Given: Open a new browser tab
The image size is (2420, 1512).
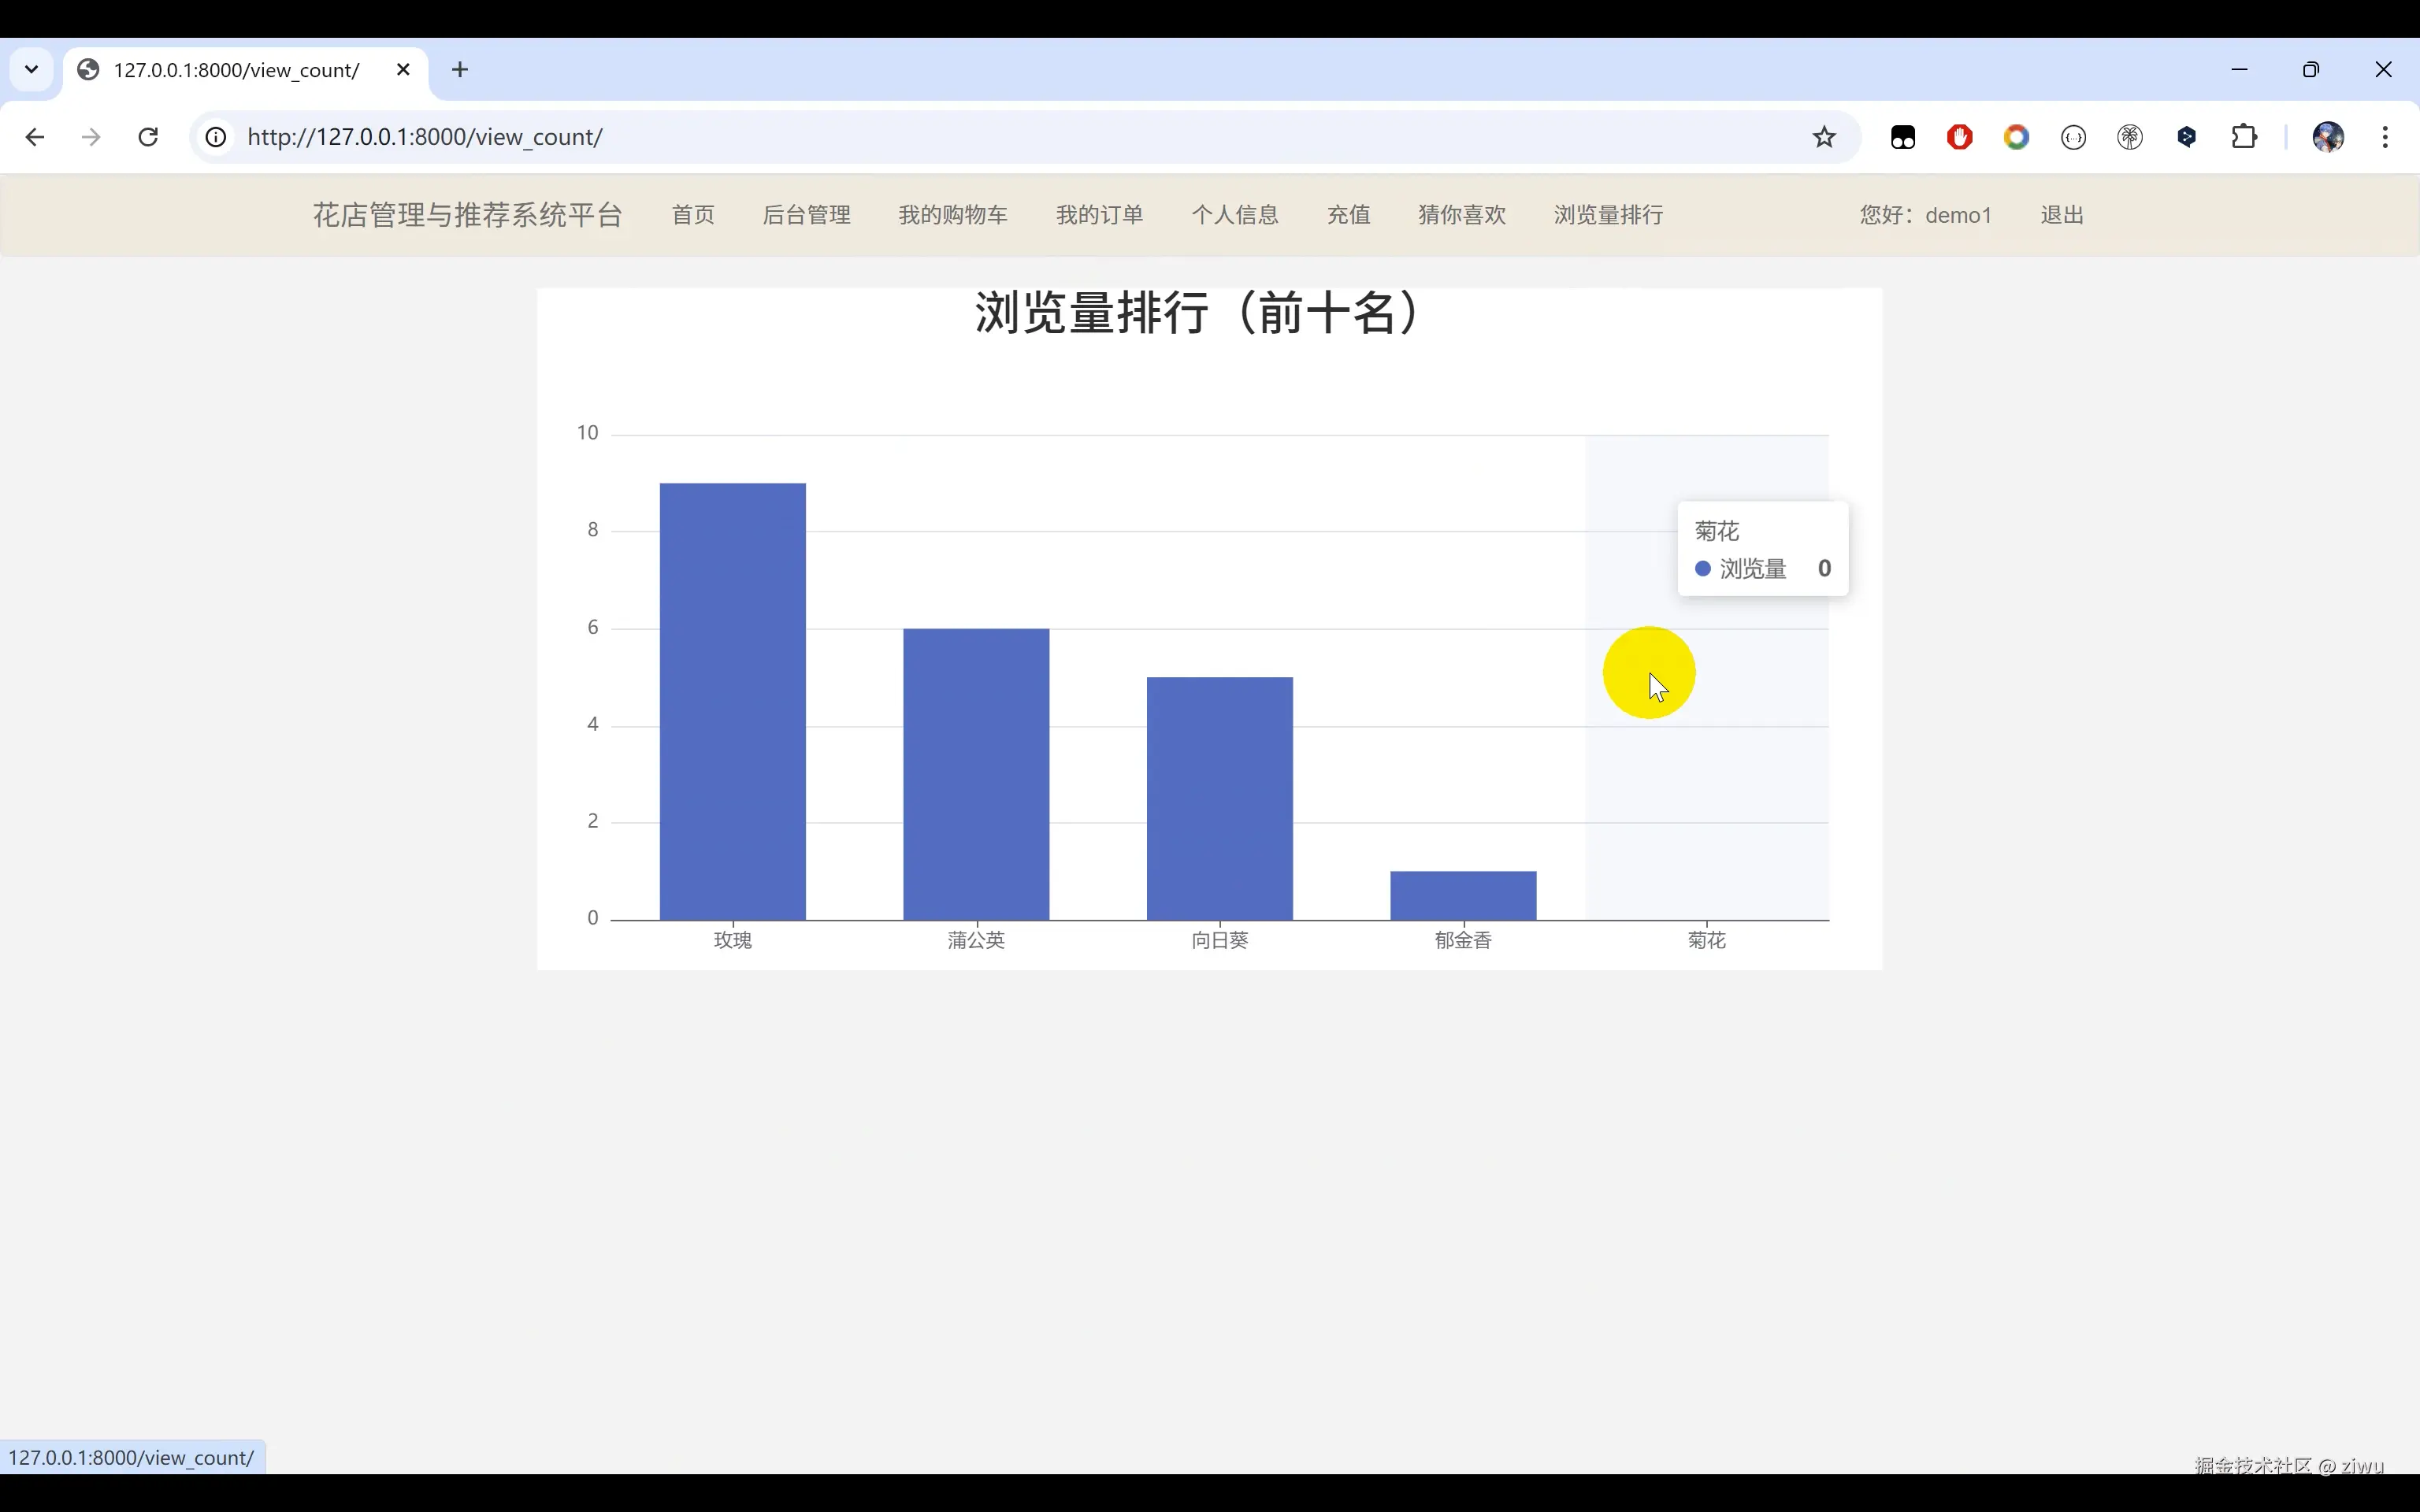Looking at the screenshot, I should click(x=460, y=70).
